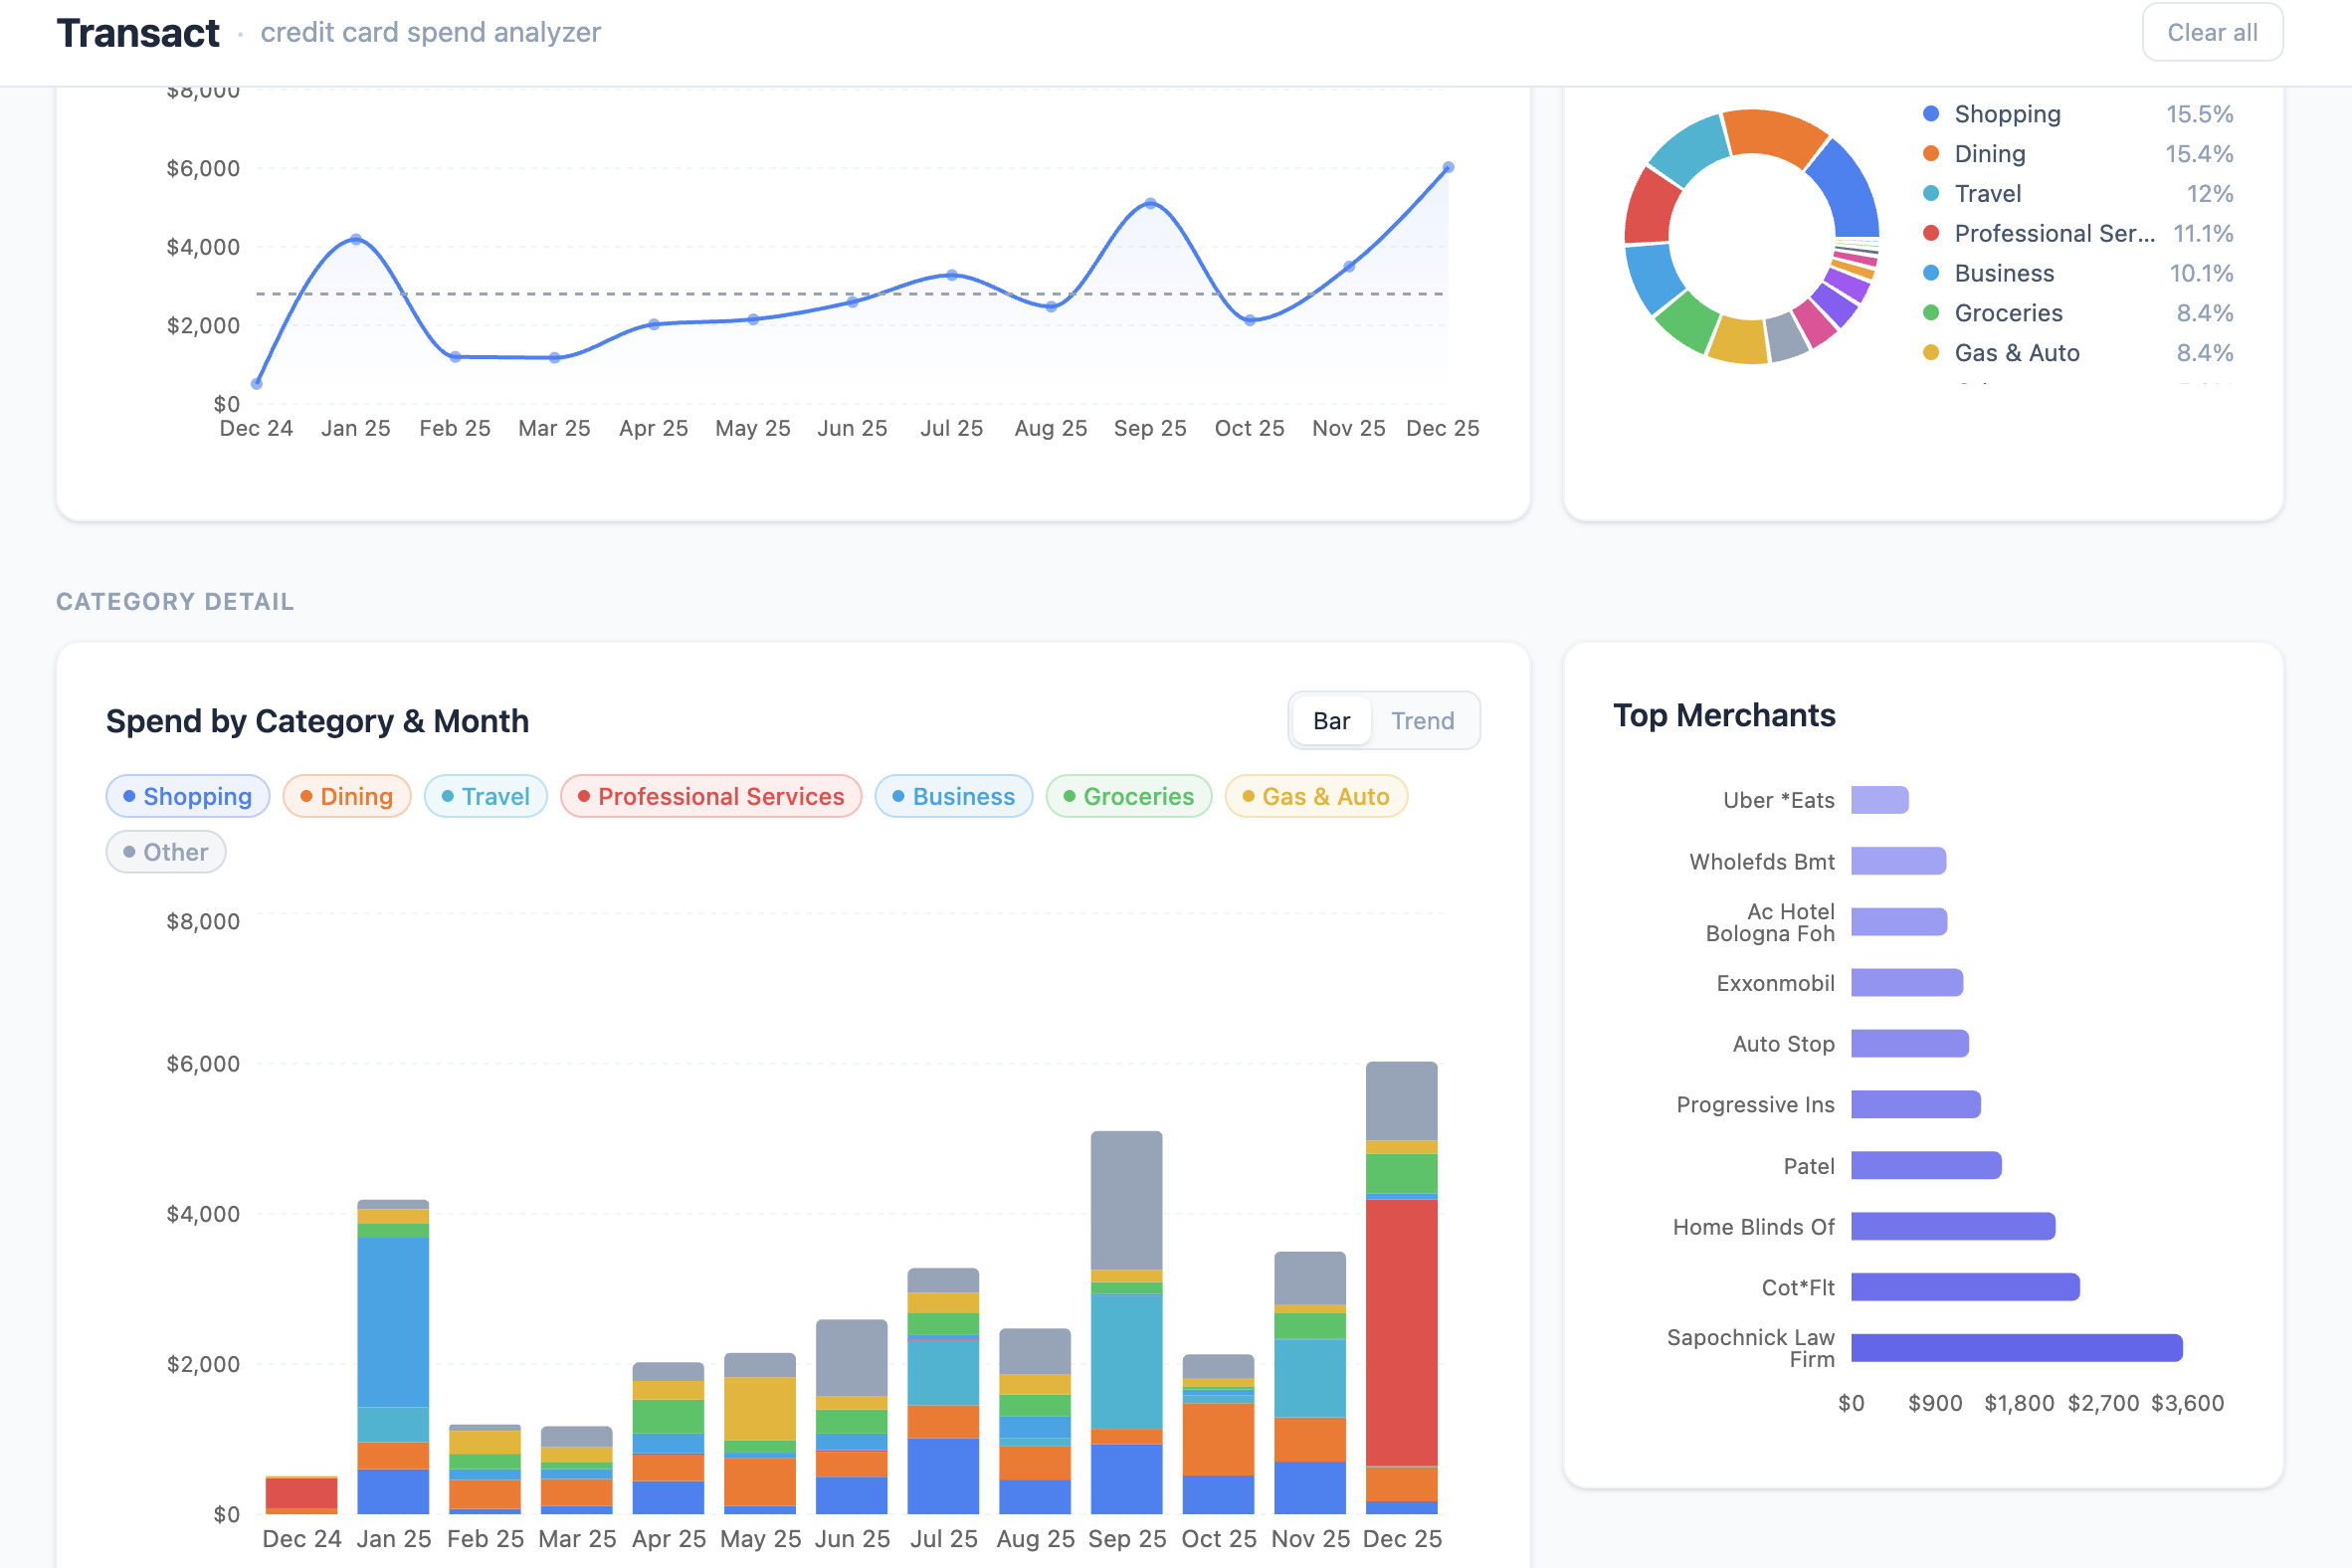Toggle the Business category chip
This screenshot has height=1568, width=2352.
pyautogui.click(x=954, y=796)
